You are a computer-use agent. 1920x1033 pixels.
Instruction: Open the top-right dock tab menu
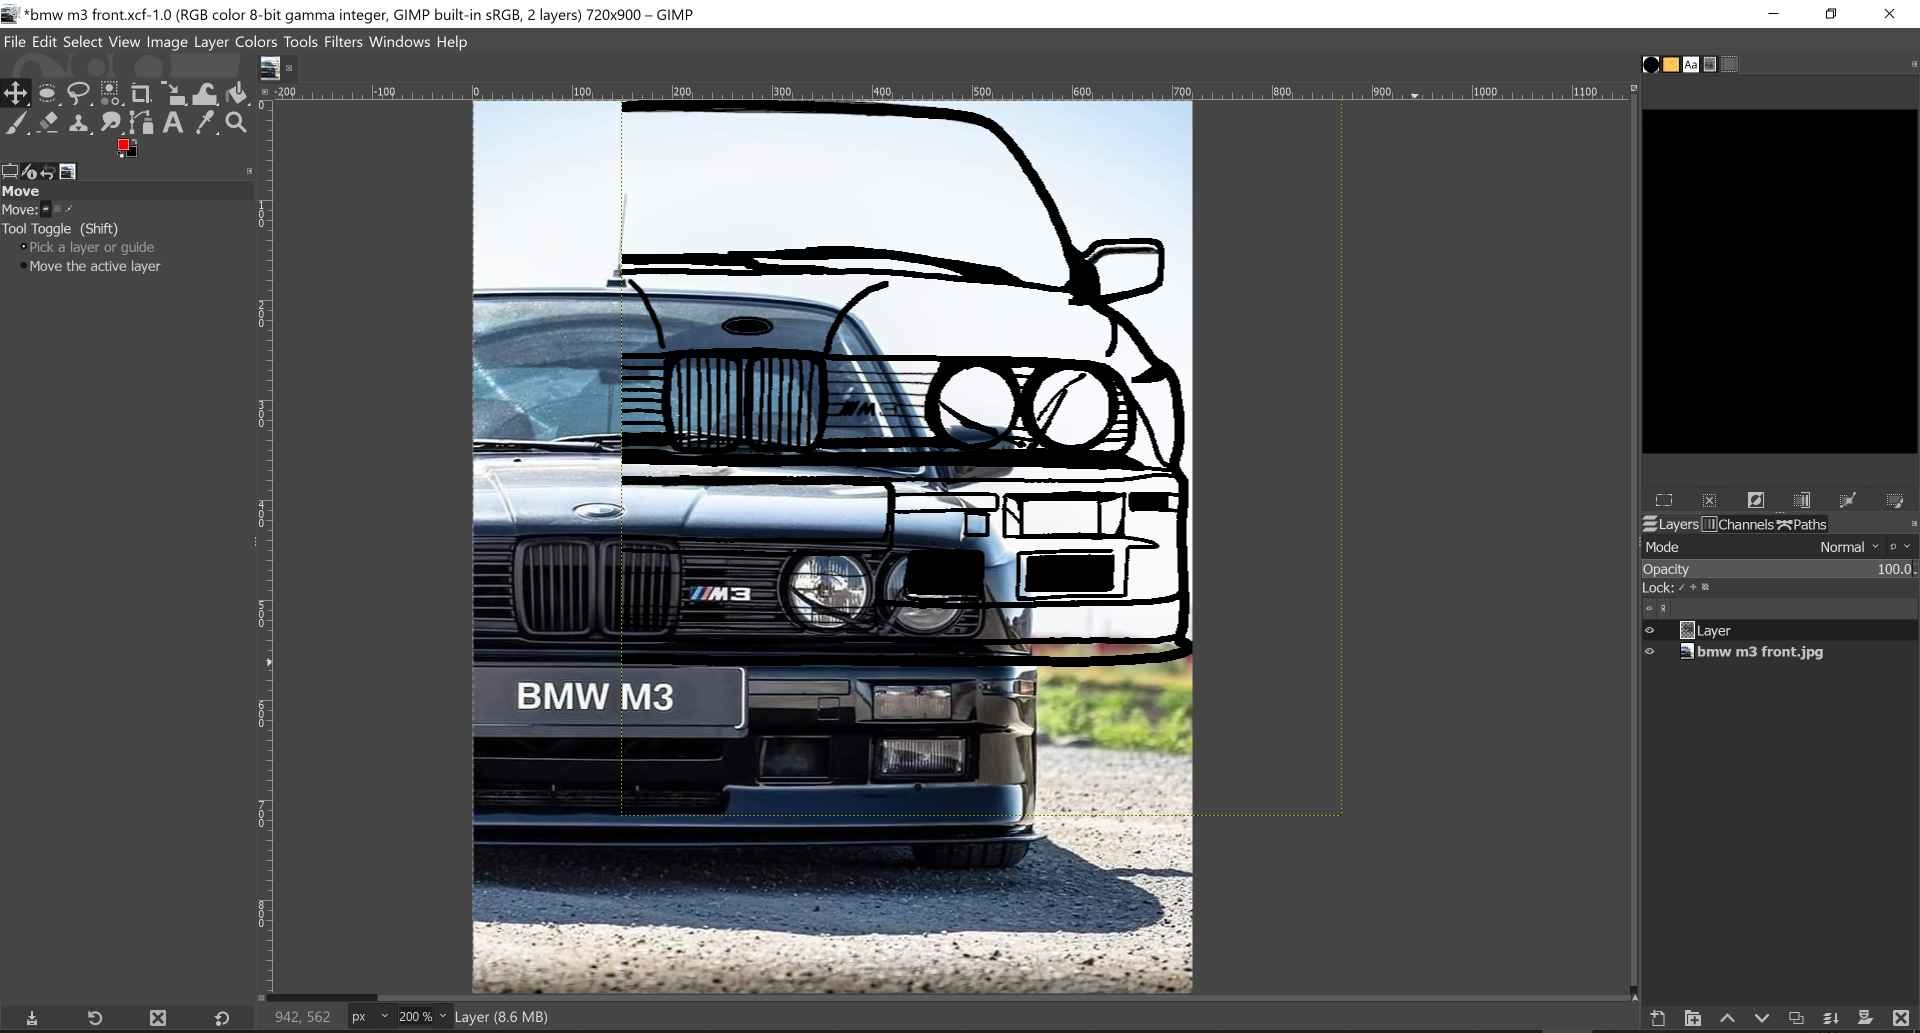(1914, 65)
